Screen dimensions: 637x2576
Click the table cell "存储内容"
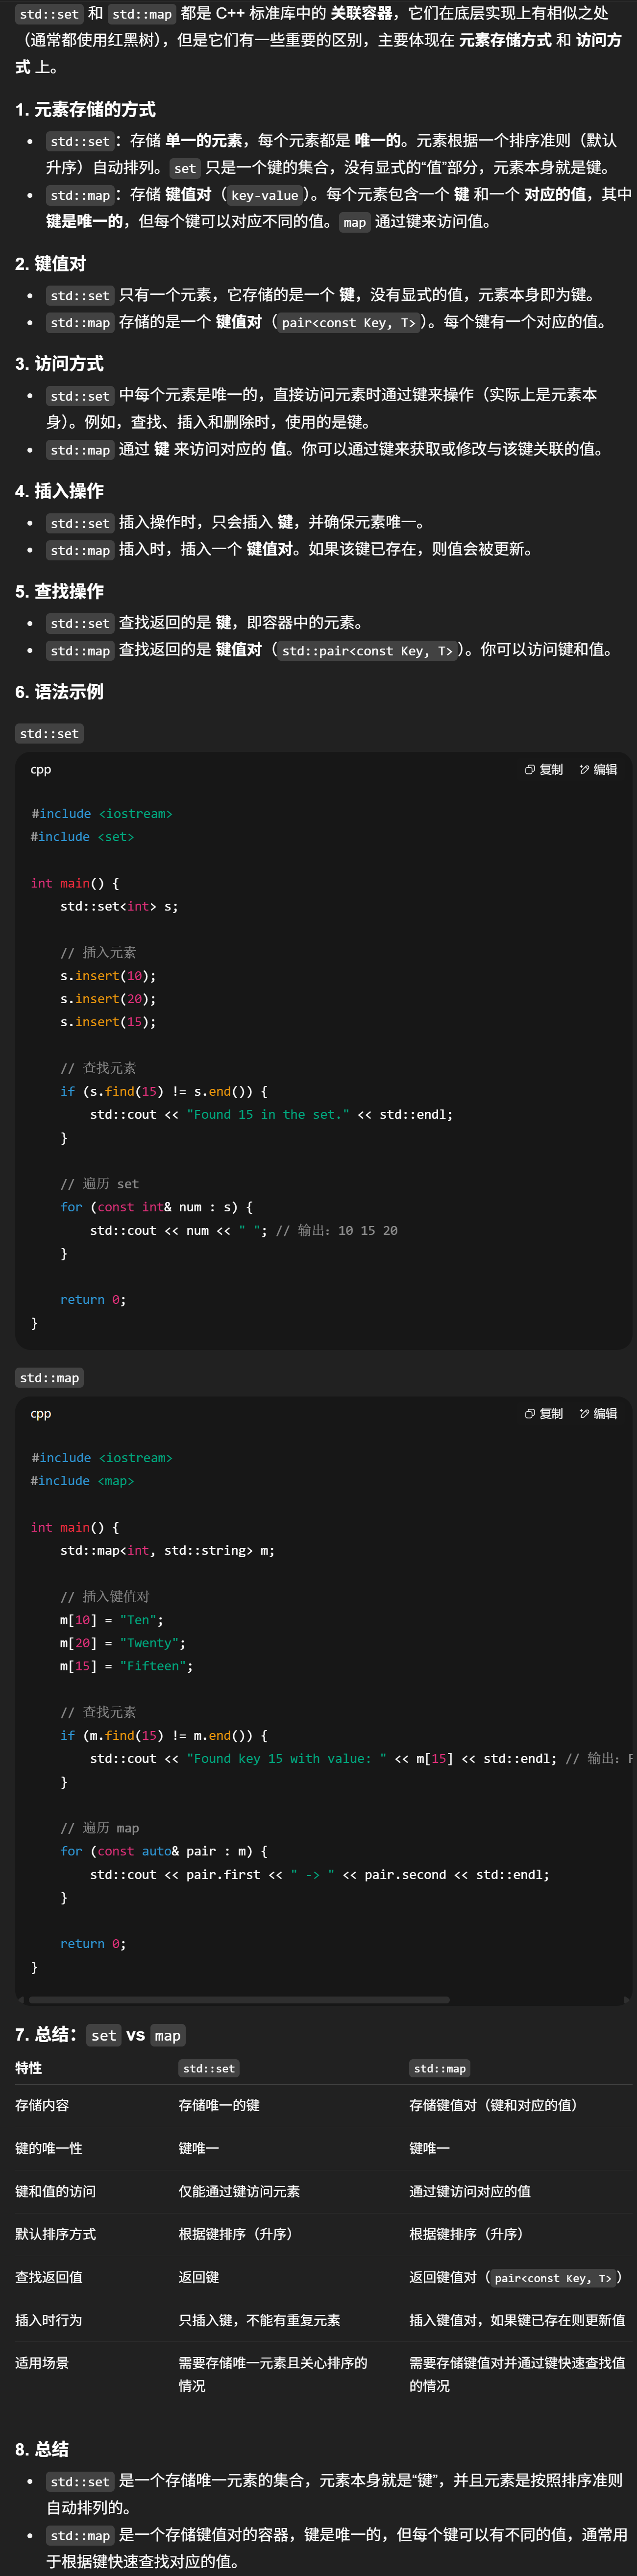[x=42, y=2104]
